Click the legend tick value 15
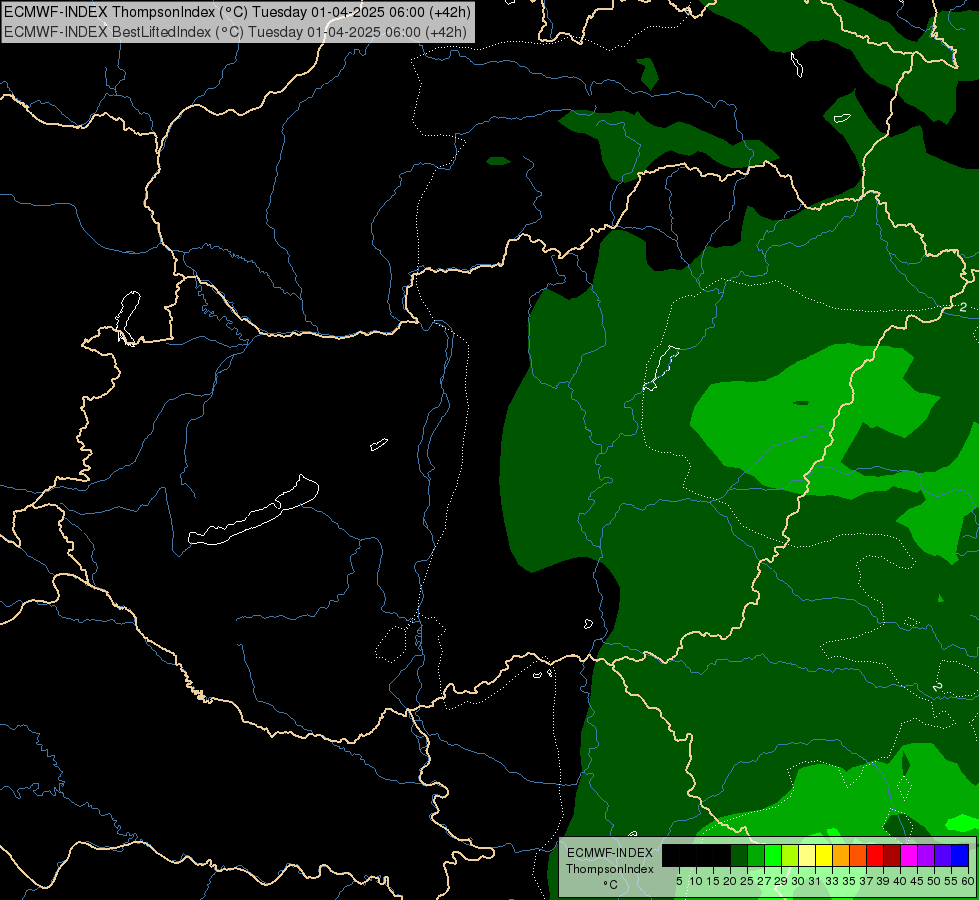 [x=713, y=881]
